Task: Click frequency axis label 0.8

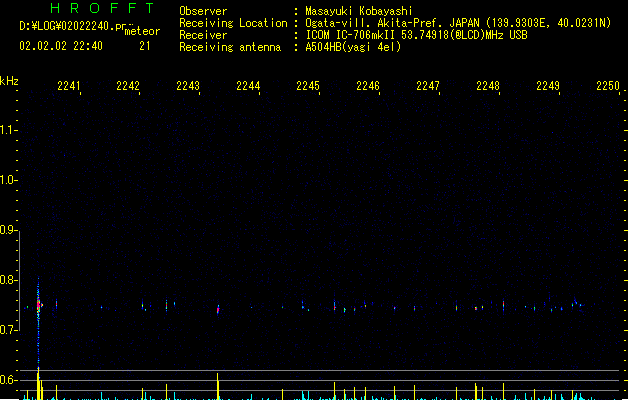Action: tap(8, 280)
